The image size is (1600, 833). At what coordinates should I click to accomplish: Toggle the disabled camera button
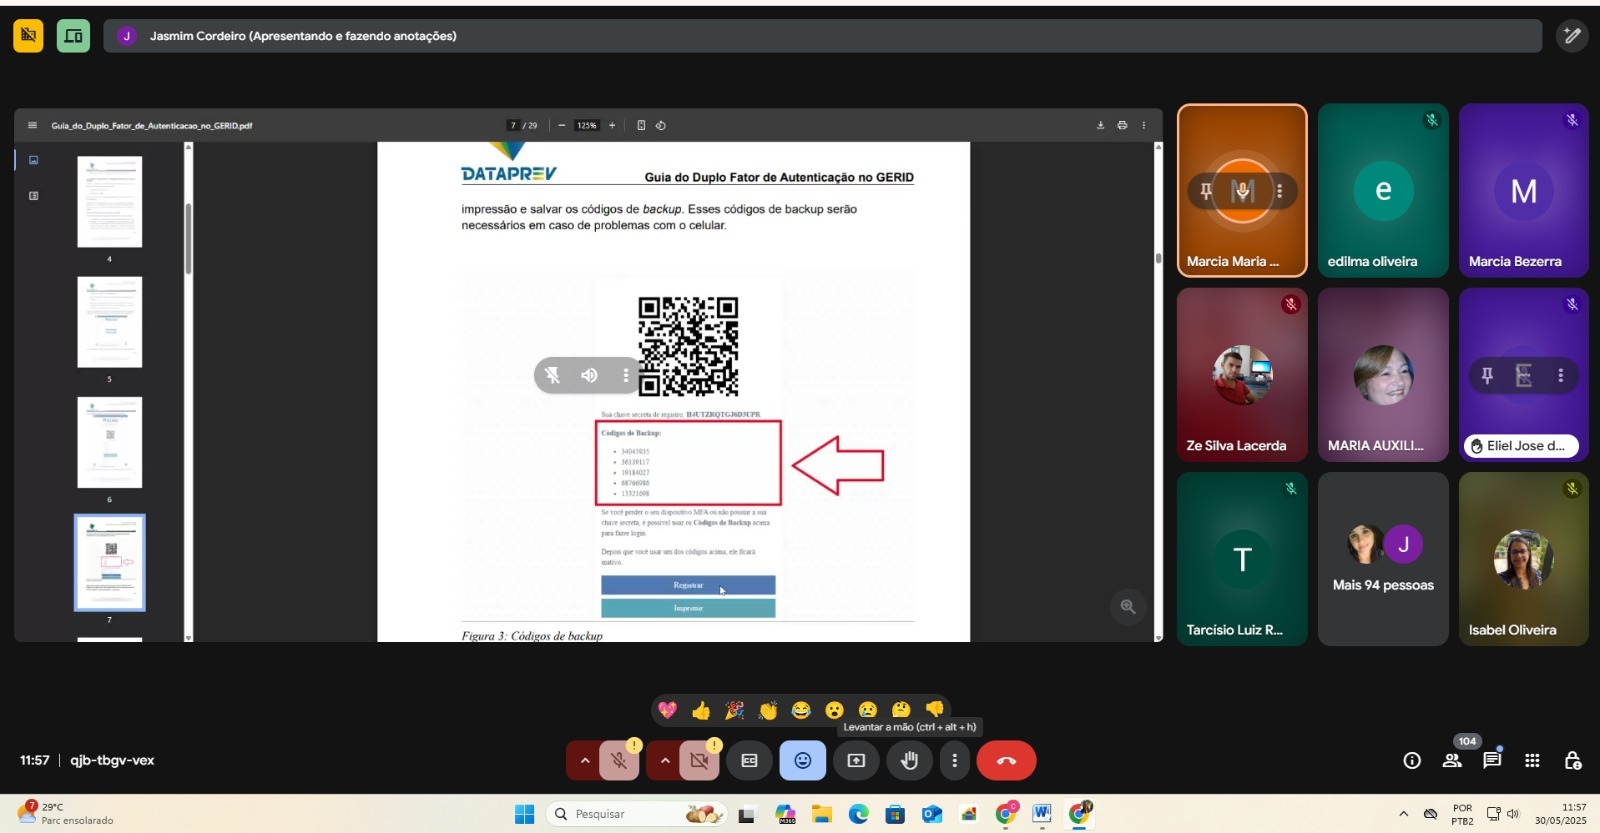[699, 761]
